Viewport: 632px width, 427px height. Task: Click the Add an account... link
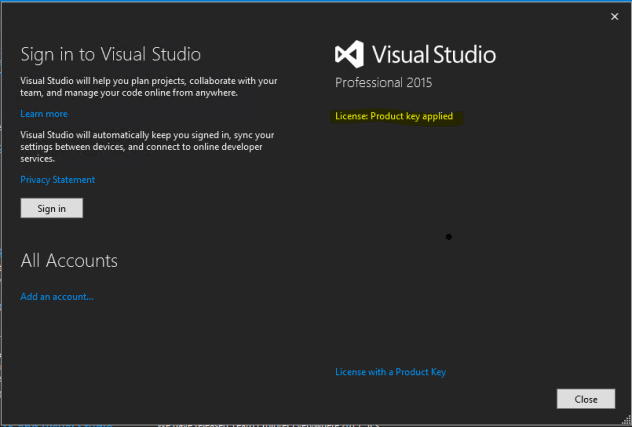pos(57,296)
